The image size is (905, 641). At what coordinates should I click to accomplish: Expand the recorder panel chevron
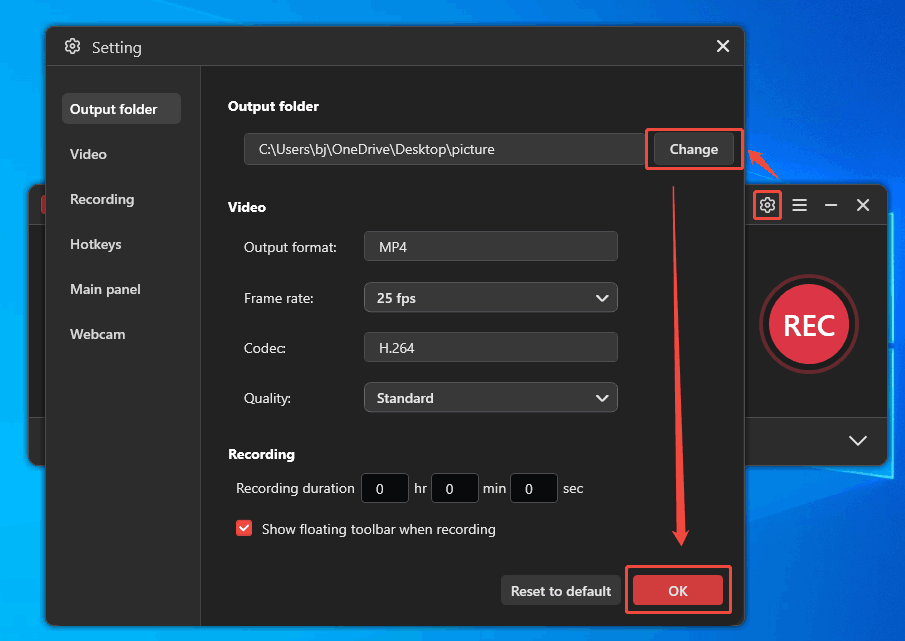click(x=857, y=441)
